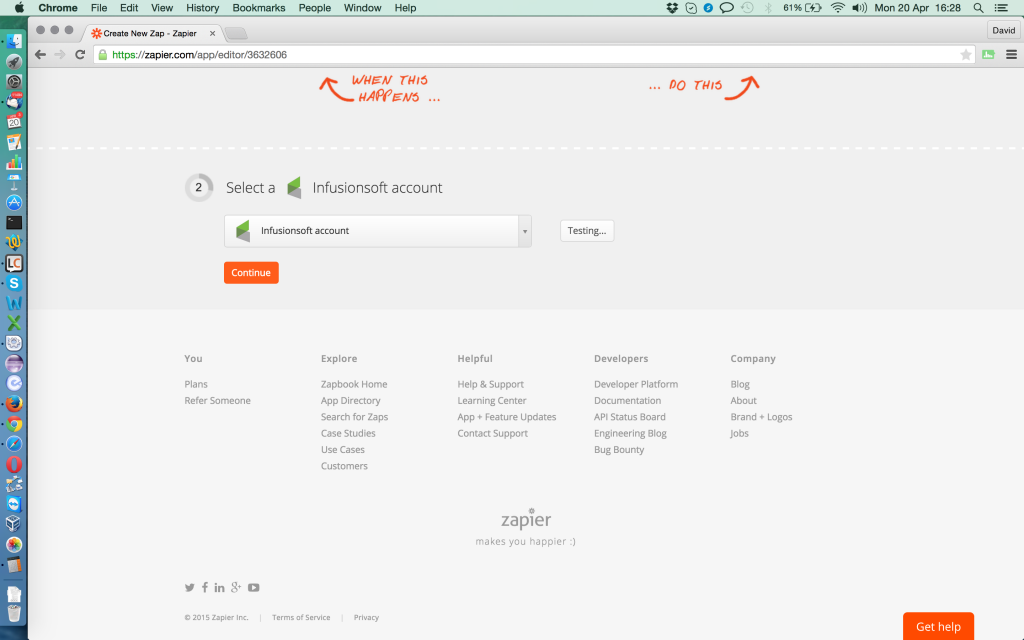Open Spotlight search in the menu bar
Screen dimensions: 1024x640
point(978,8)
